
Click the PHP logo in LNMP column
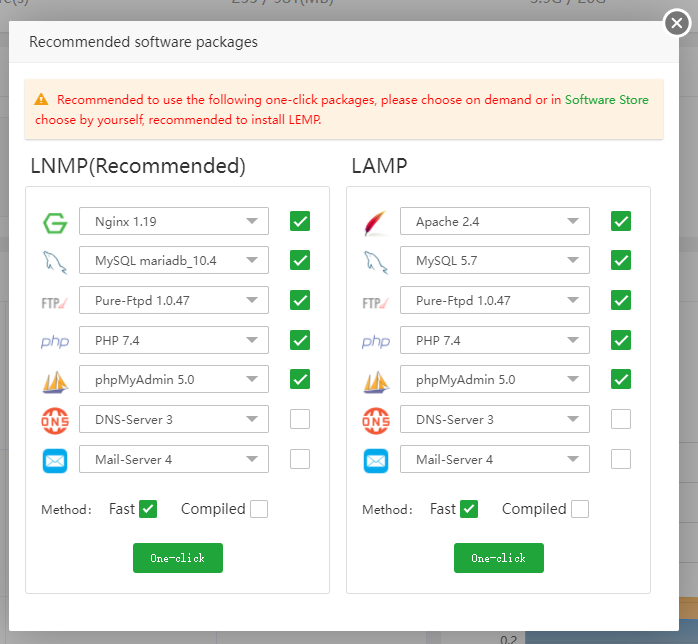point(55,341)
